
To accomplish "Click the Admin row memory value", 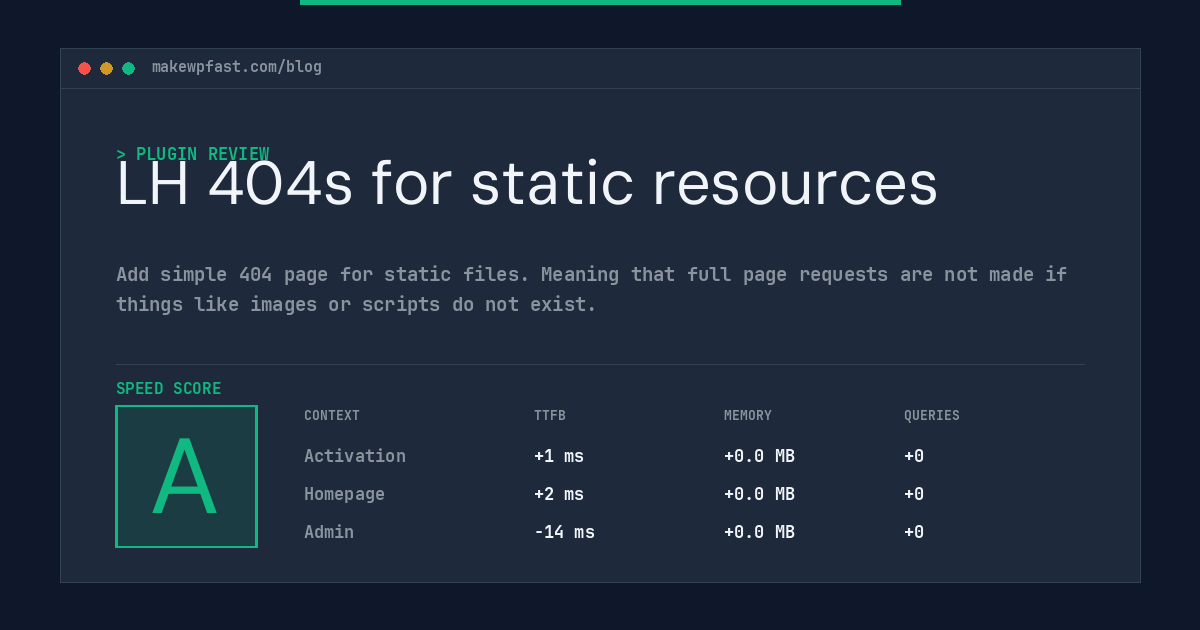I will point(759,532).
